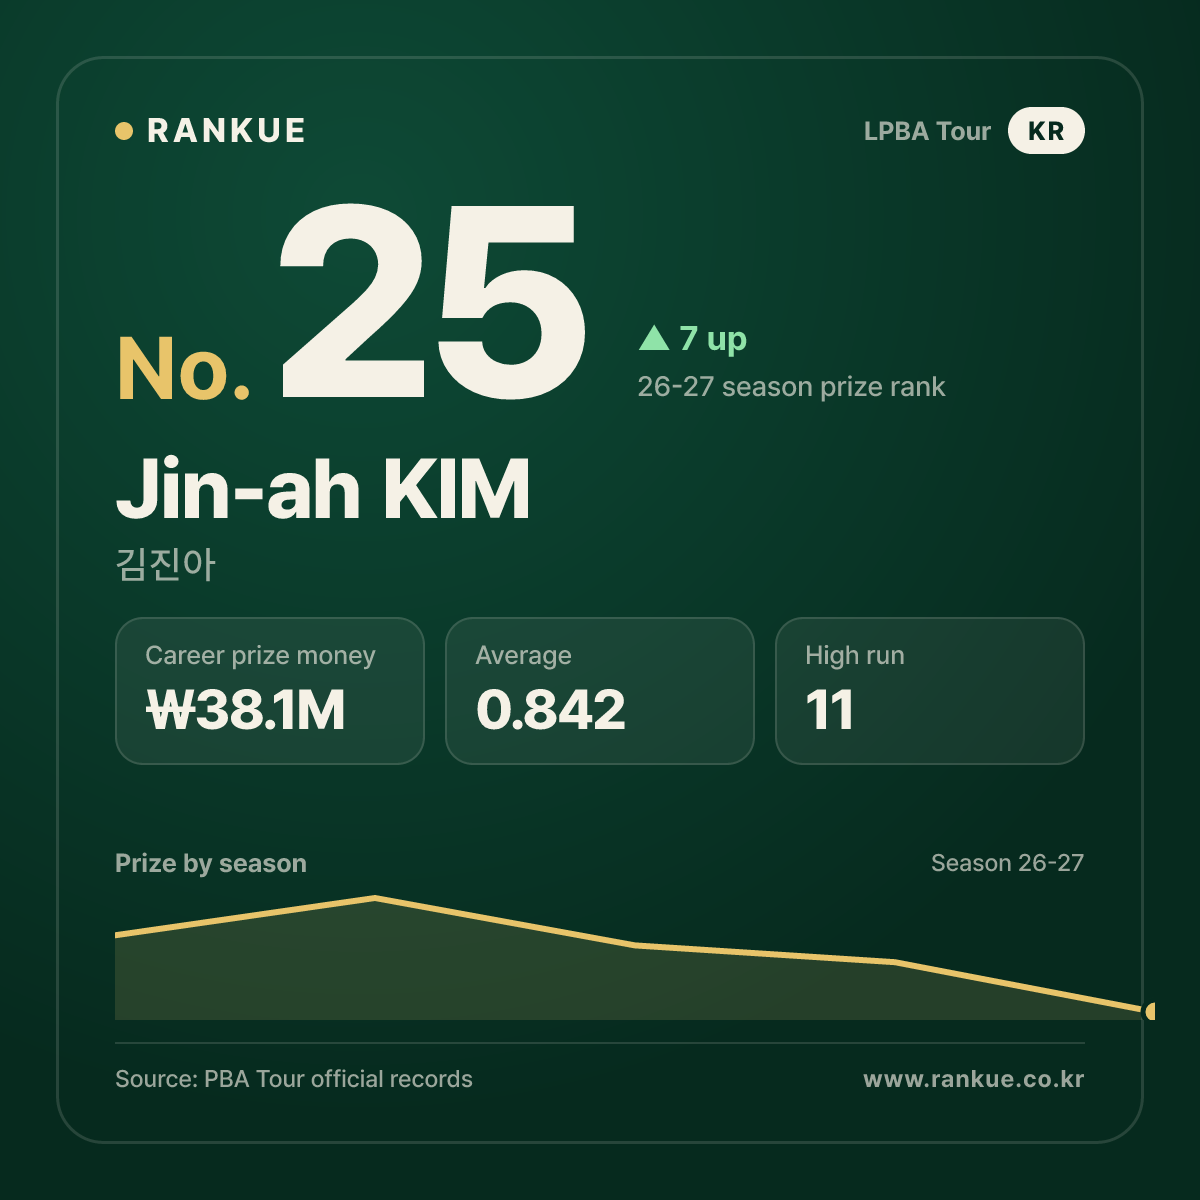1200x1200 pixels.
Task: Click the 'Prize by season' heading
Action: 211,863
